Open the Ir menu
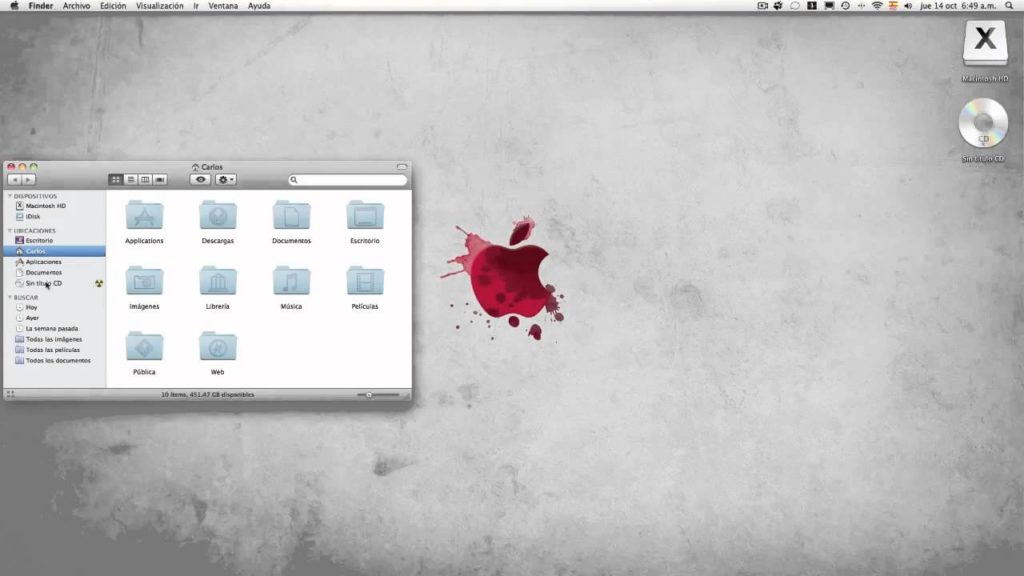 coord(196,6)
